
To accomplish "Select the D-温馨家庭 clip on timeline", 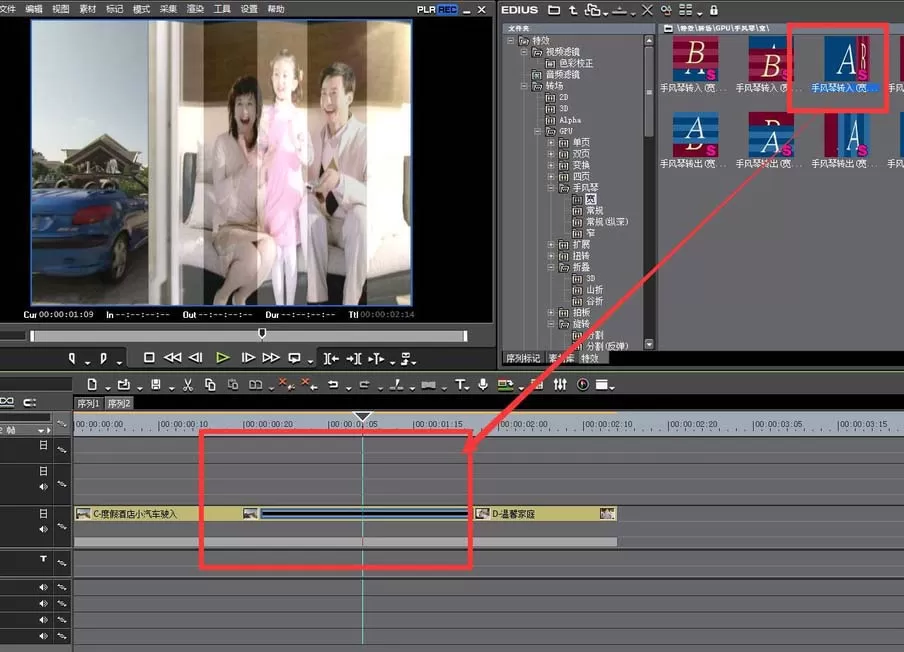I will tap(545, 514).
